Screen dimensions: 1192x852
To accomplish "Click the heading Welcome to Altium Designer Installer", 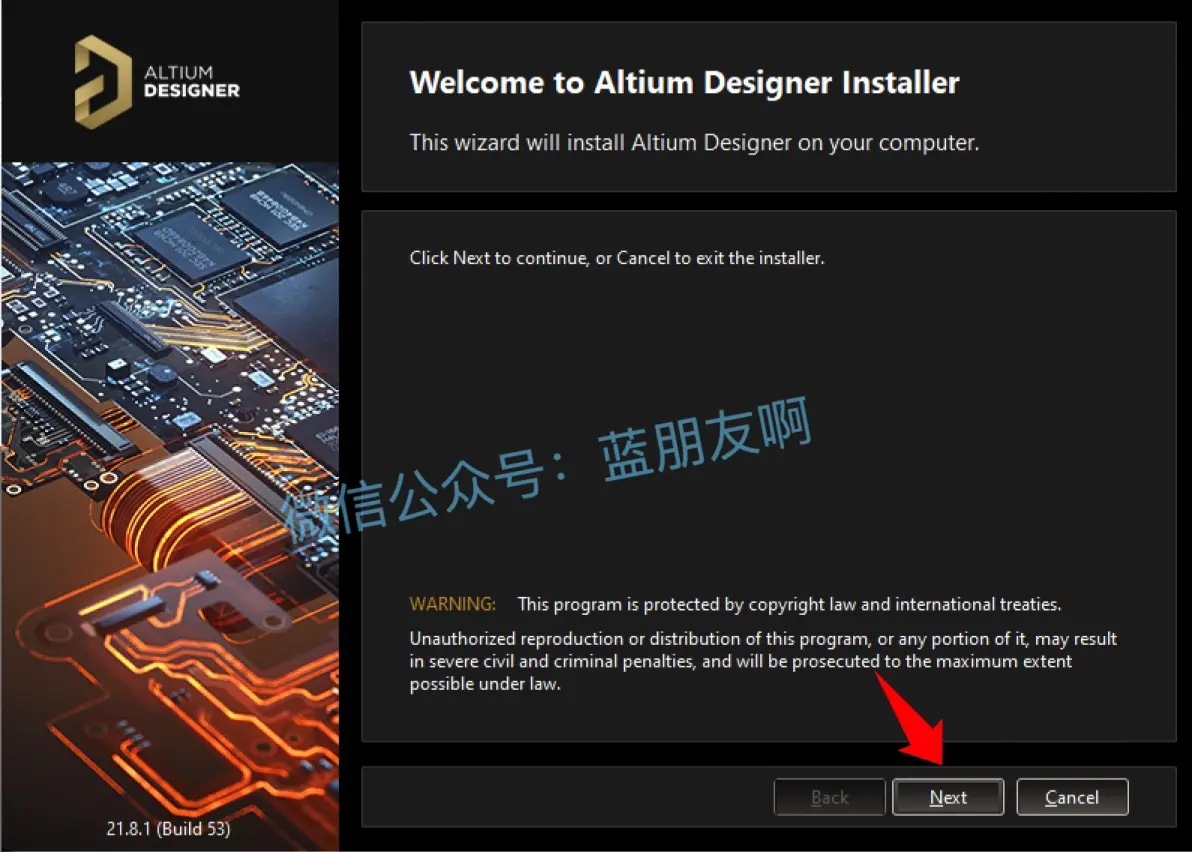I will coord(684,82).
